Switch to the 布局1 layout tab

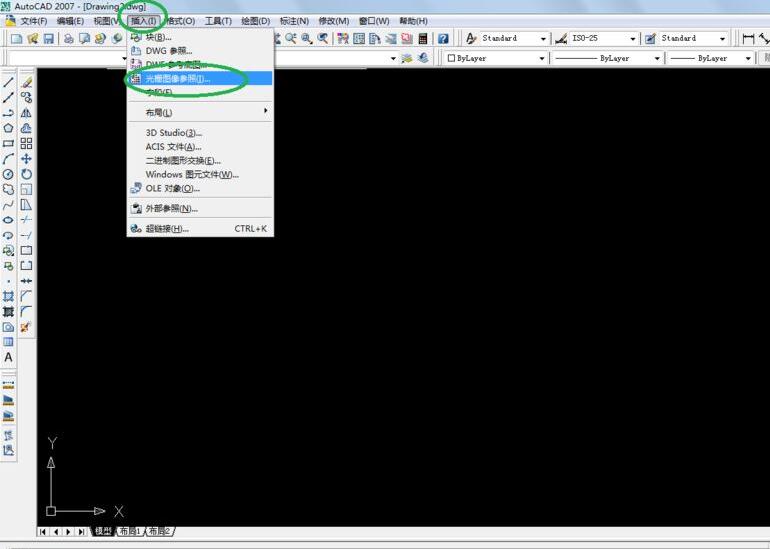tap(131, 531)
